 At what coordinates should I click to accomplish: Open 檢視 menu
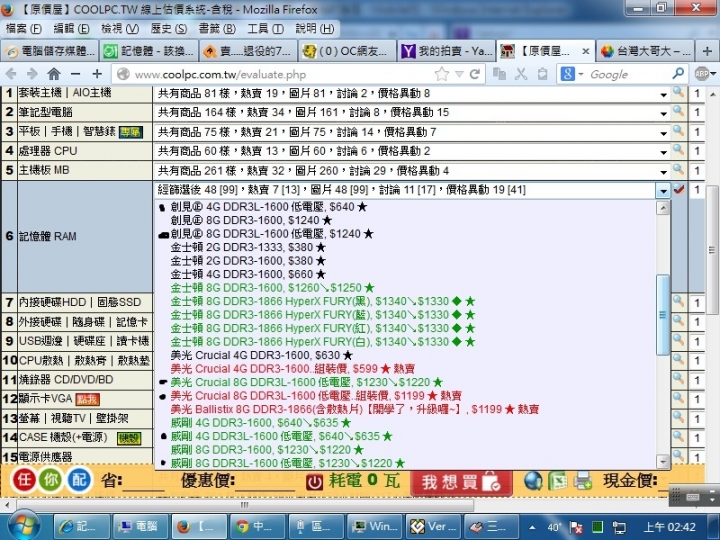[x=119, y=28]
